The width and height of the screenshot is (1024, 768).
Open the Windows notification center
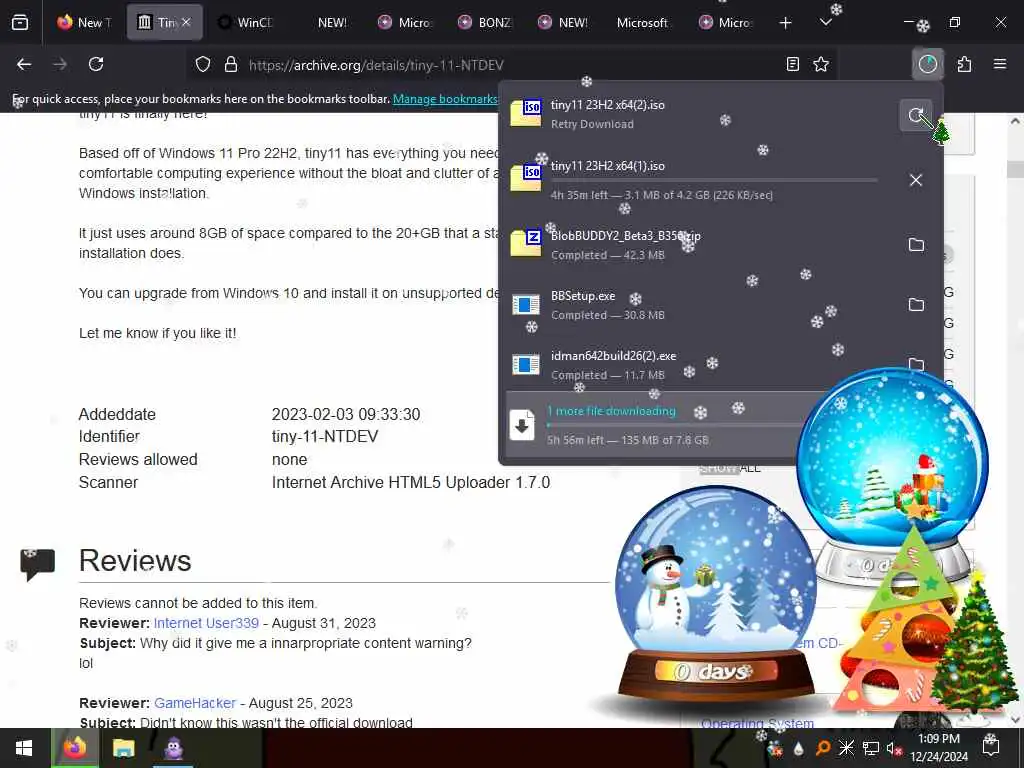(x=991, y=746)
